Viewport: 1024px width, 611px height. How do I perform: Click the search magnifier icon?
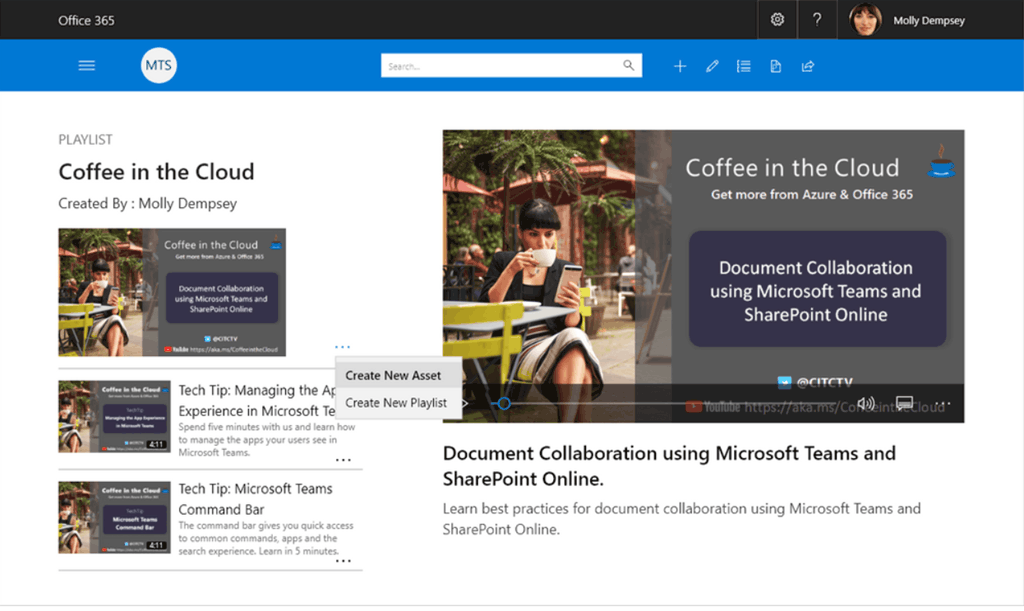coord(629,66)
